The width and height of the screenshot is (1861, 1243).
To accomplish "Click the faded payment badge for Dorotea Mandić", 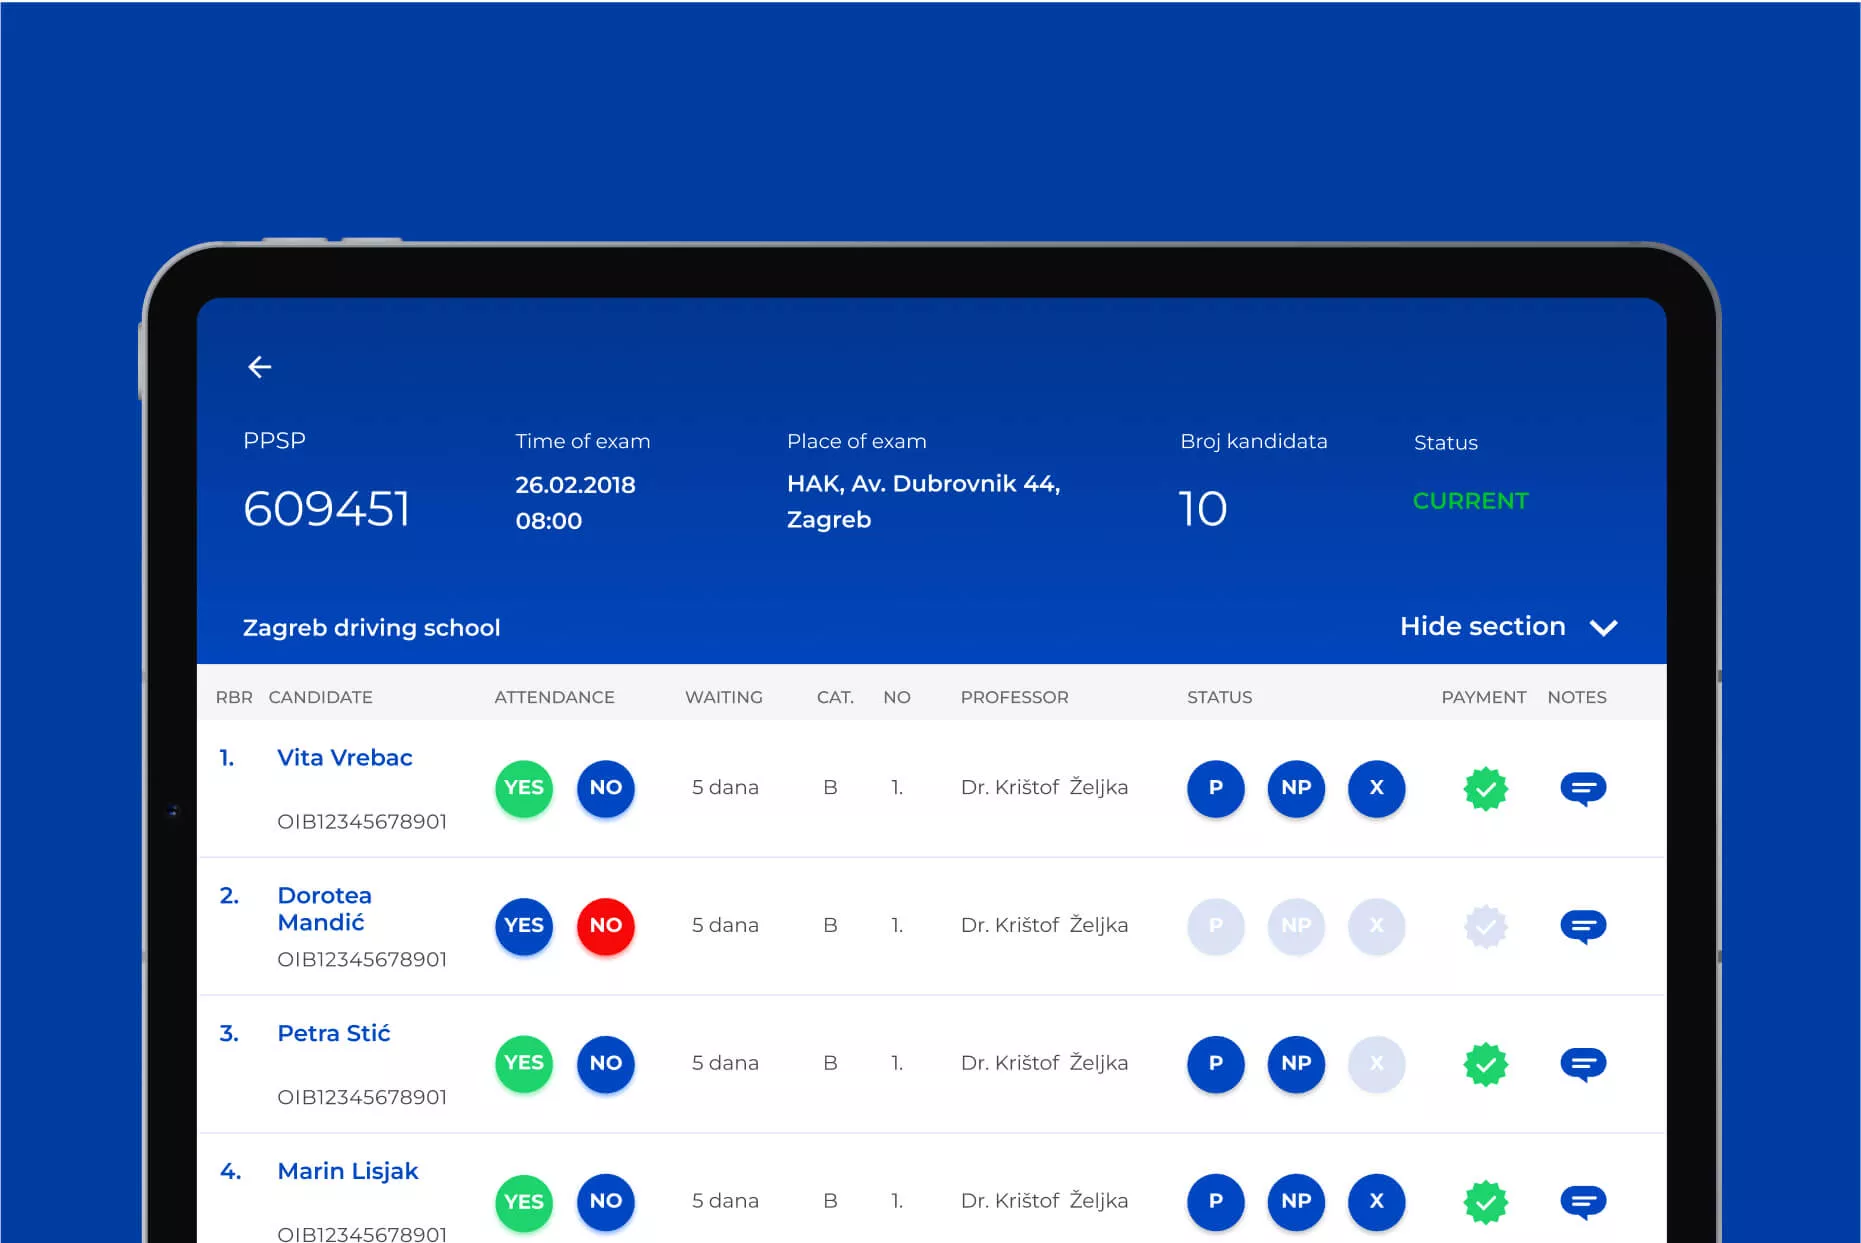I will click(1485, 926).
